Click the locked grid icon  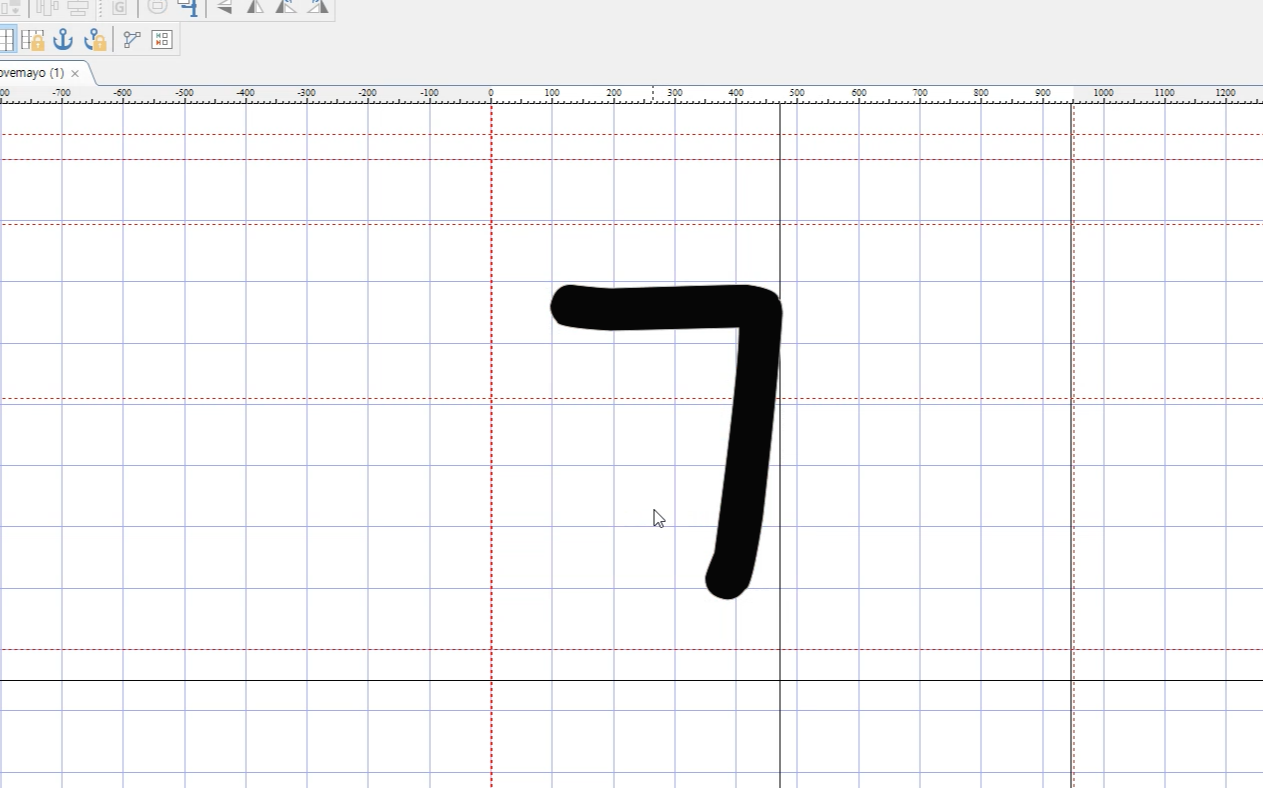click(32, 40)
